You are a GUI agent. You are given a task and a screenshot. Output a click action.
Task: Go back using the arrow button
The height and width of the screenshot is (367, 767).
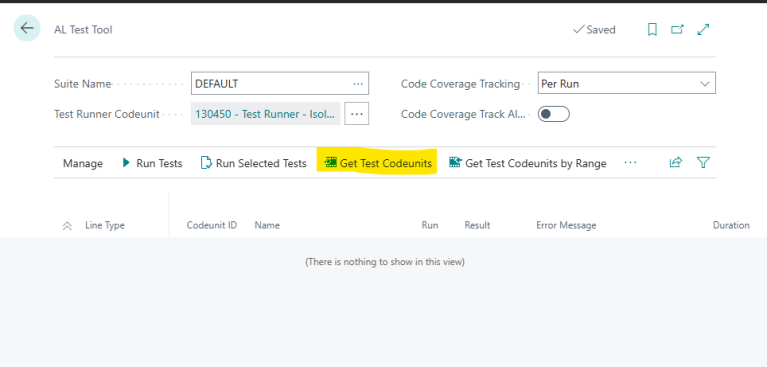pyautogui.click(x=27, y=28)
